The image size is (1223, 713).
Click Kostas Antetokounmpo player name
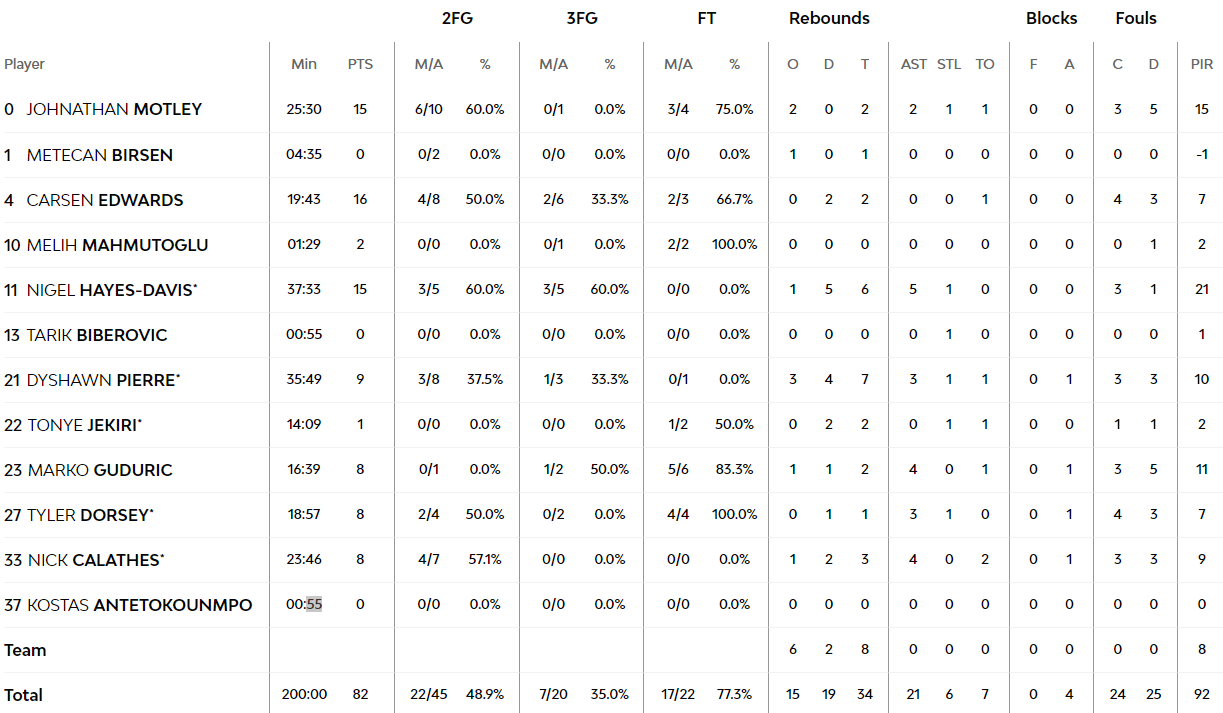[140, 605]
